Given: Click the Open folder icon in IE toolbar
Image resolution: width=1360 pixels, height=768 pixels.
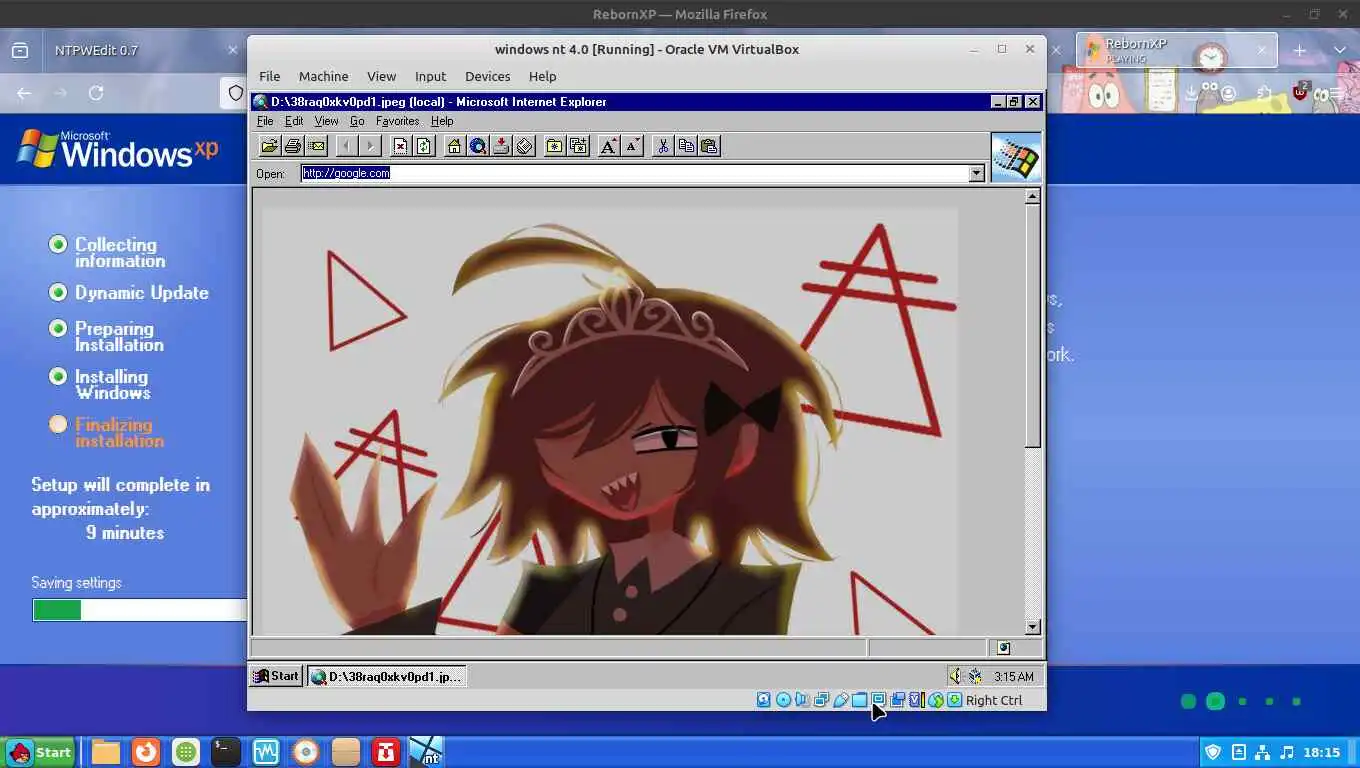Looking at the screenshot, I should pos(269,146).
